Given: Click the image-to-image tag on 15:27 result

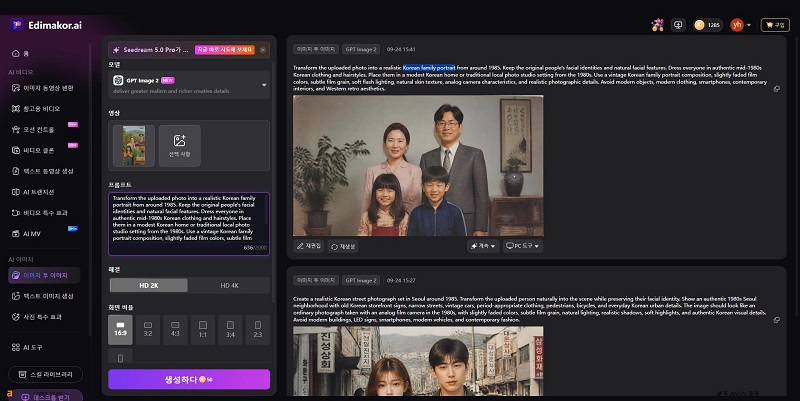Looking at the screenshot, I should [x=316, y=280].
